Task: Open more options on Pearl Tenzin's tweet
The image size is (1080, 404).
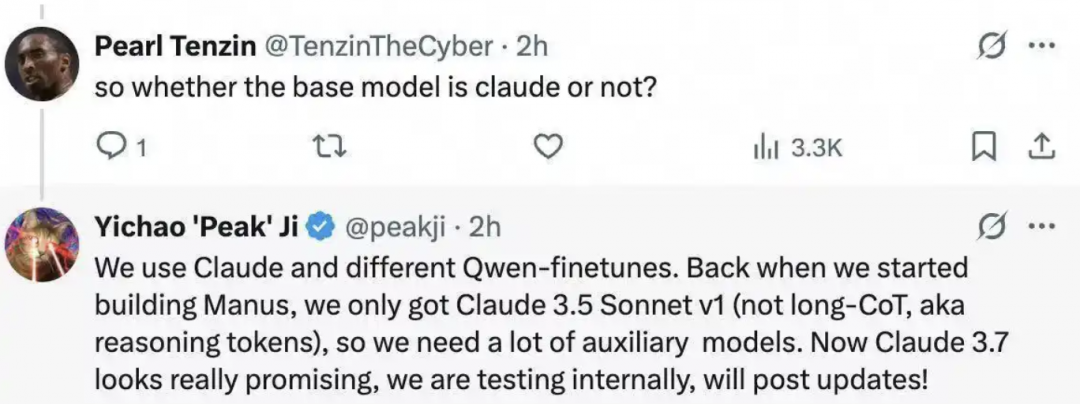Action: (1042, 46)
